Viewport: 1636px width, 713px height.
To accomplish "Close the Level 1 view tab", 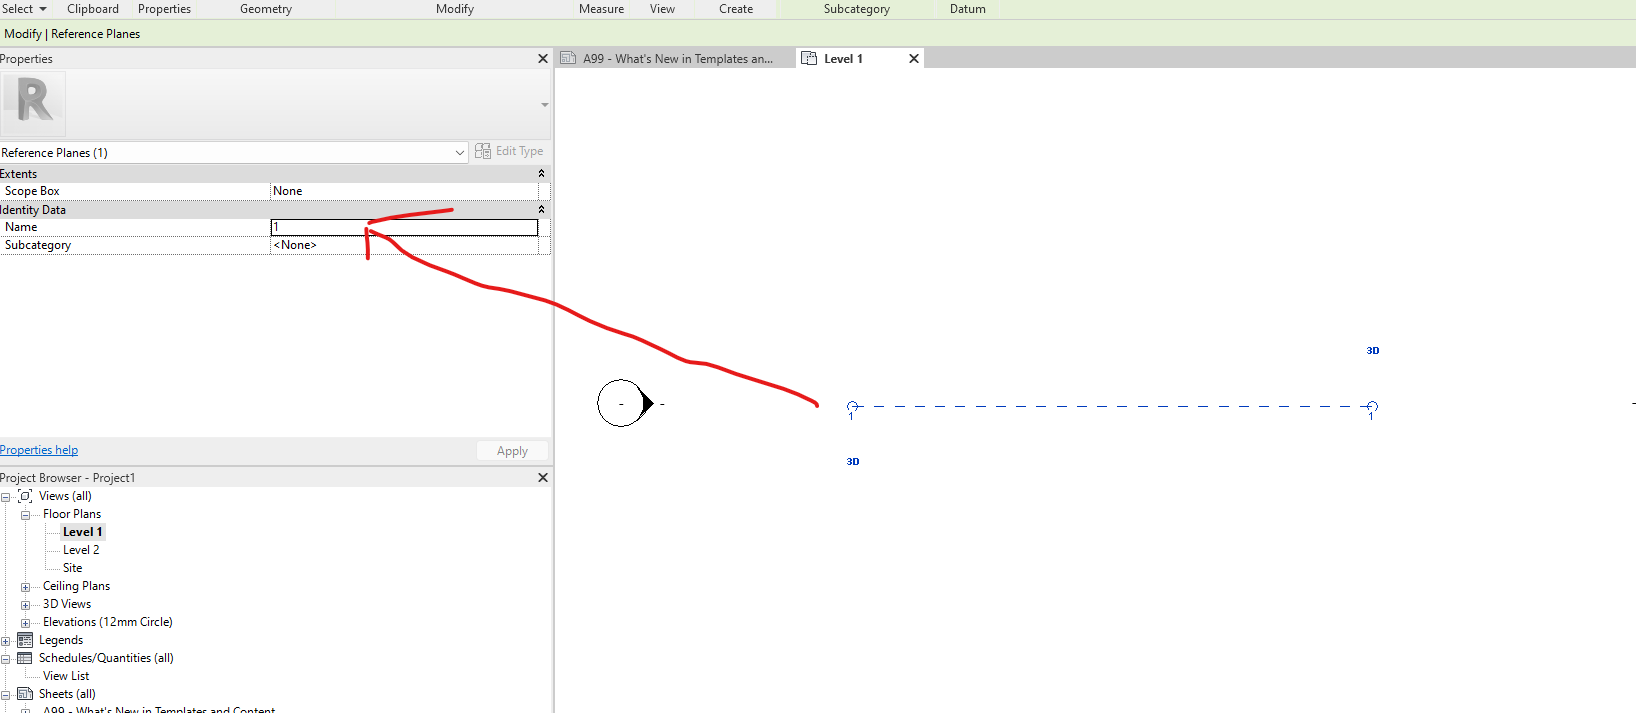I will pyautogui.click(x=914, y=59).
